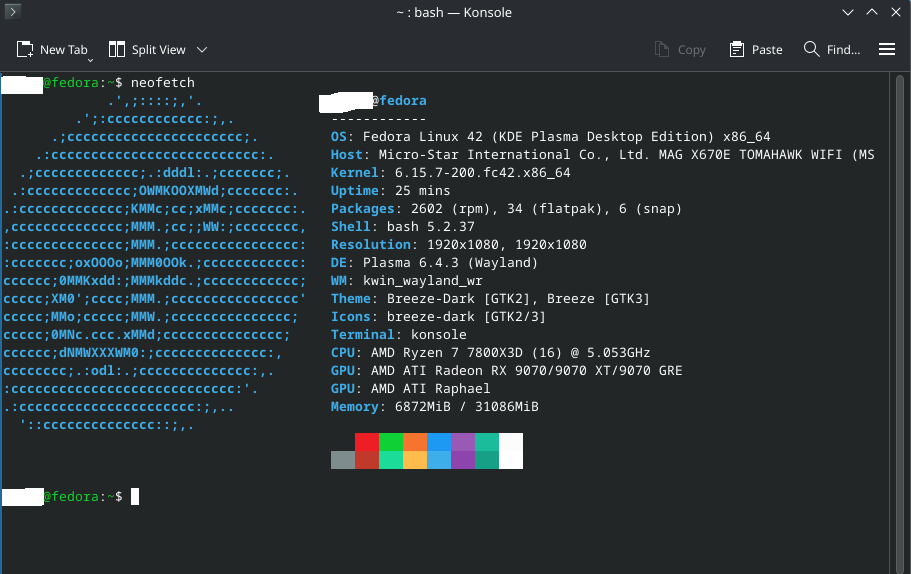Viewport: 911px width, 574px height.
Task: Click the terminal icon in title bar
Action: [13, 11]
